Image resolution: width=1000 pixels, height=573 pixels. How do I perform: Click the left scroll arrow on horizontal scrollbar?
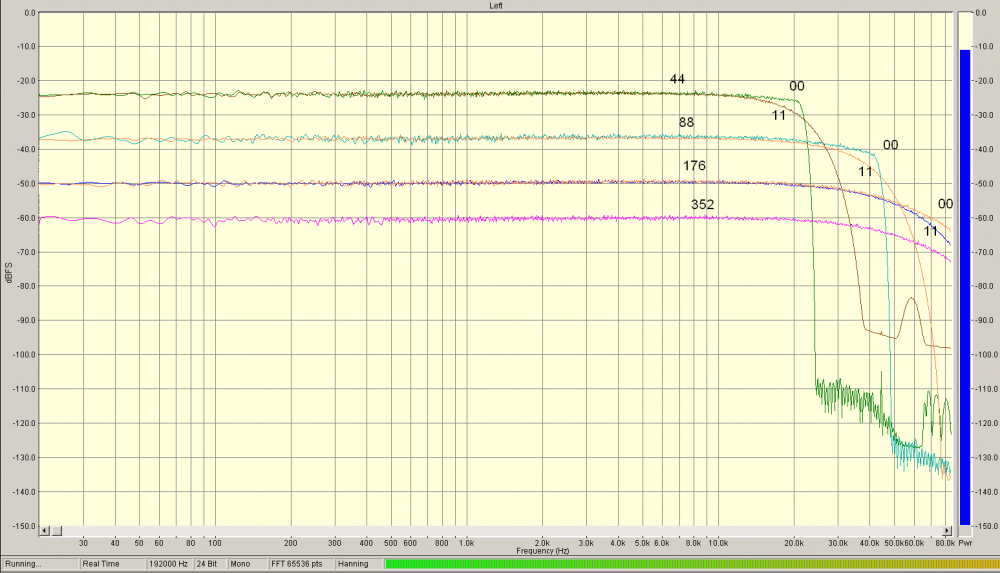tap(44, 531)
